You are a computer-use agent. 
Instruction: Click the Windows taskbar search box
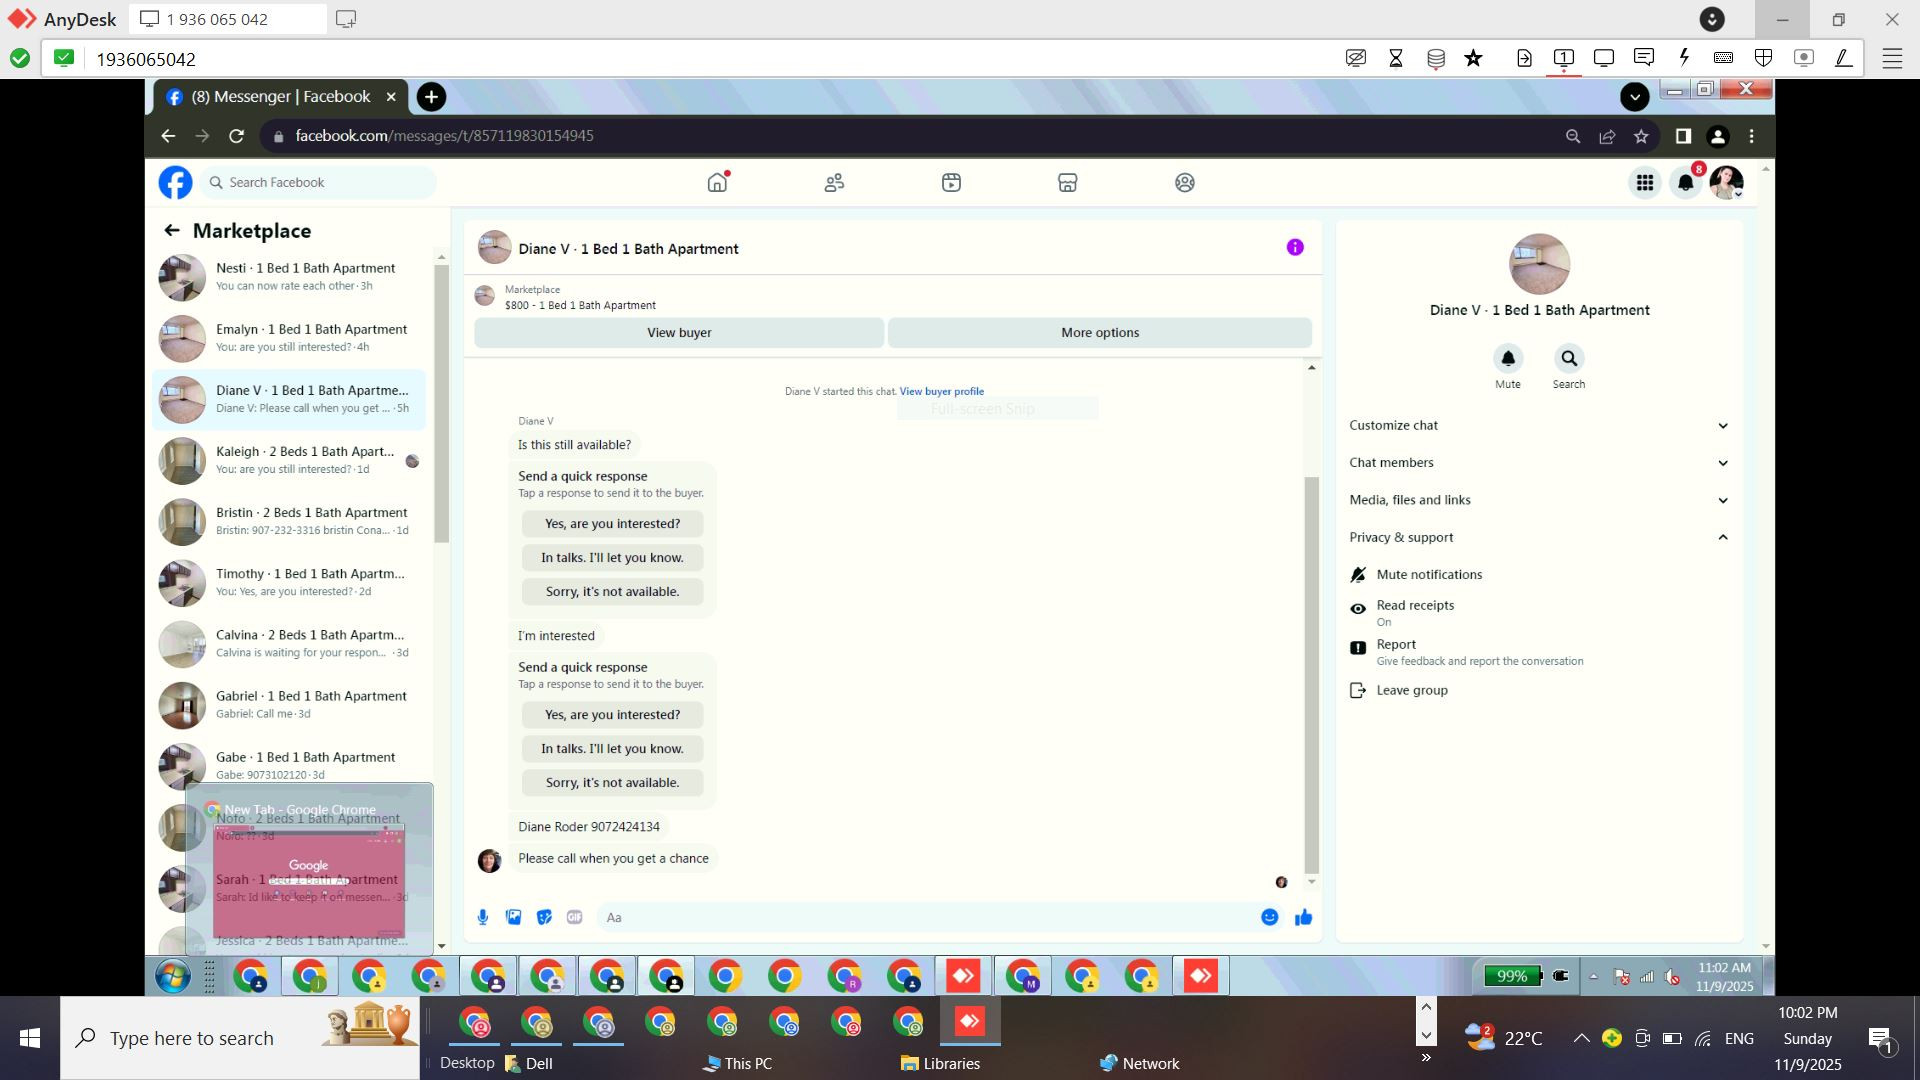(x=240, y=1038)
